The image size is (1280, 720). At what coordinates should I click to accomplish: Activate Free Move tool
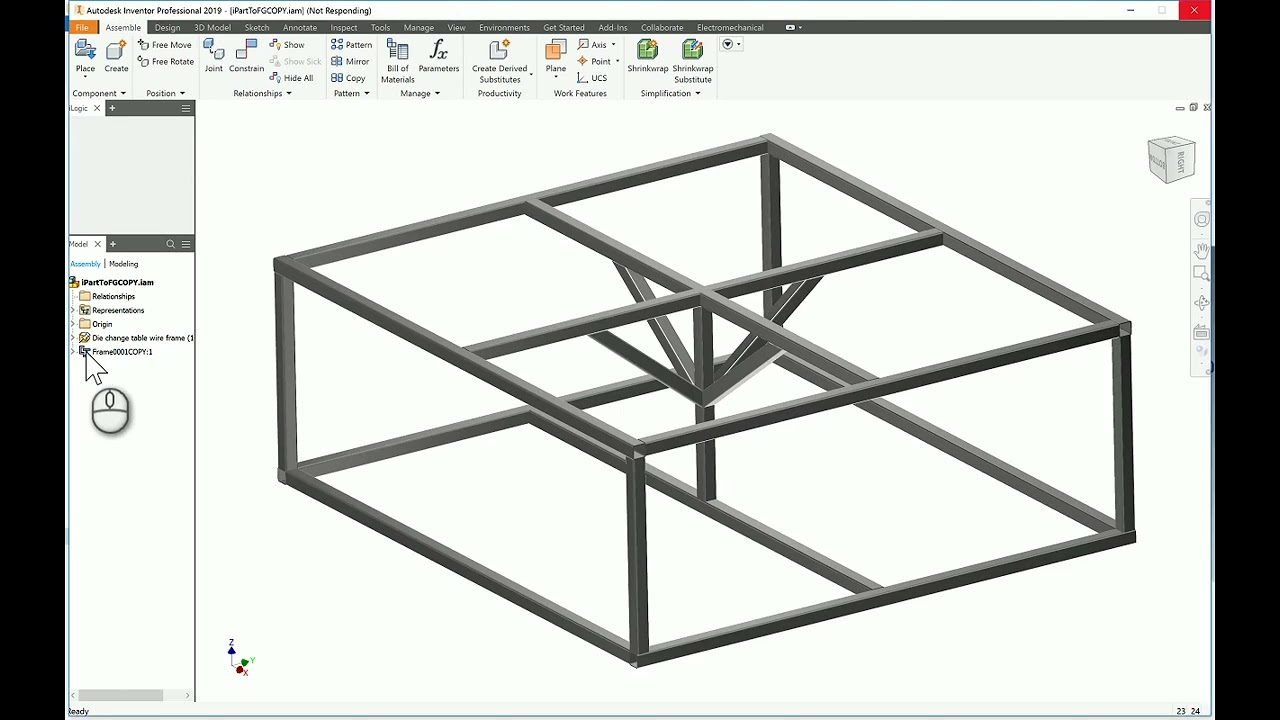tap(165, 45)
